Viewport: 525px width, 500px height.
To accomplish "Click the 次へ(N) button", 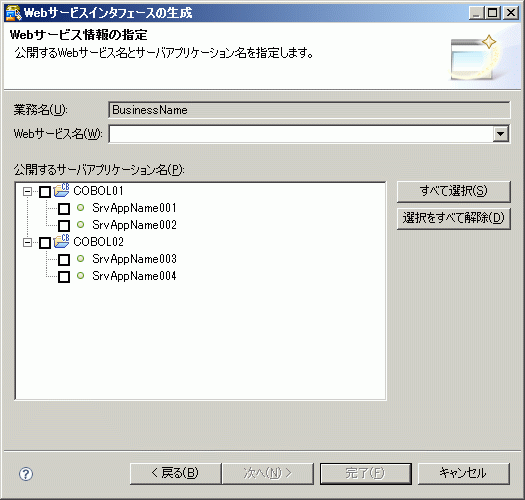I will (x=268, y=474).
